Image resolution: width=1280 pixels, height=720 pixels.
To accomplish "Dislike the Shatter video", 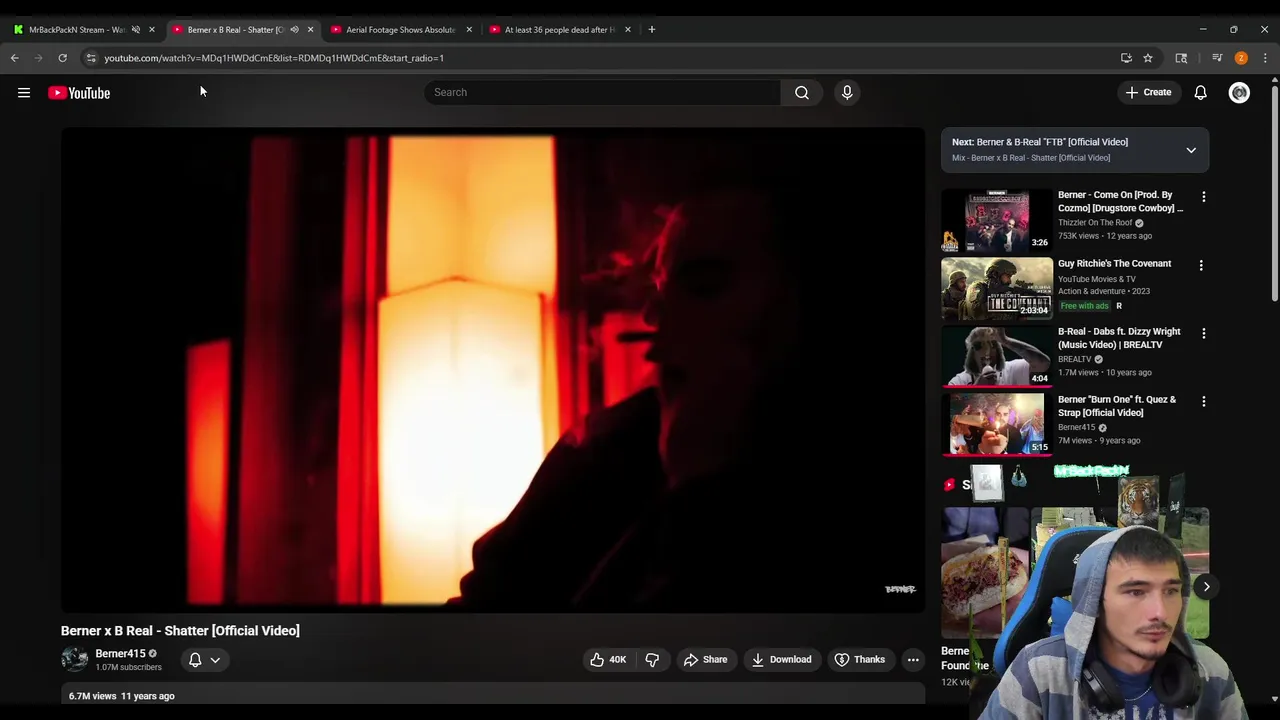I will coord(652,659).
